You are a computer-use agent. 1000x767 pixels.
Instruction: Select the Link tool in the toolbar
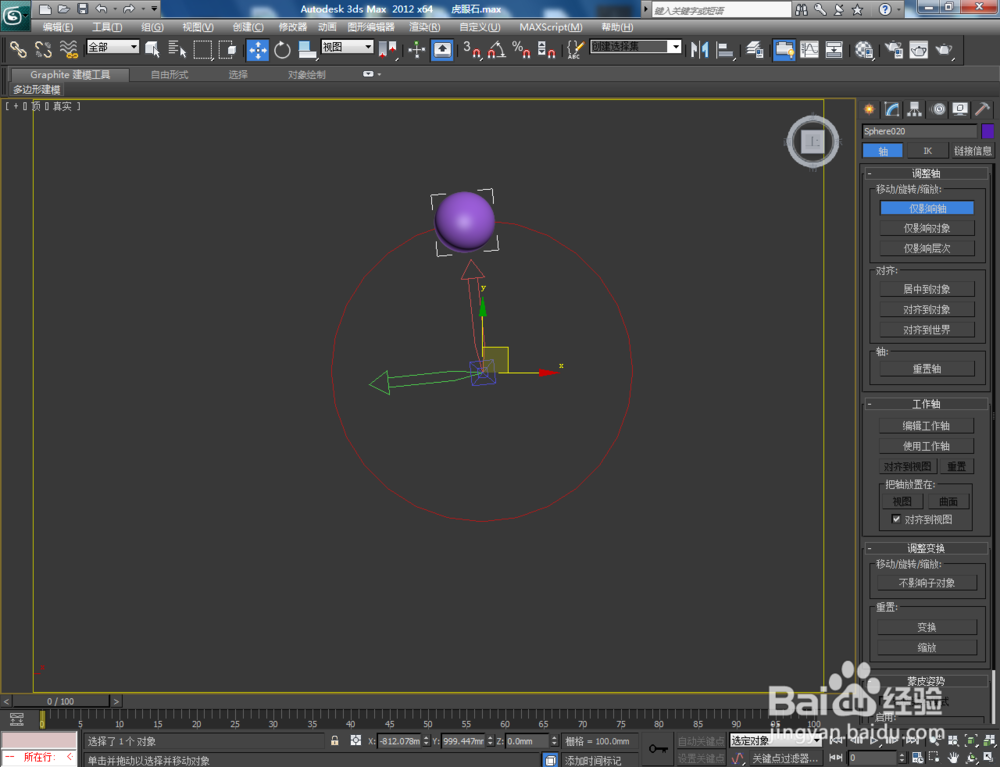point(18,49)
